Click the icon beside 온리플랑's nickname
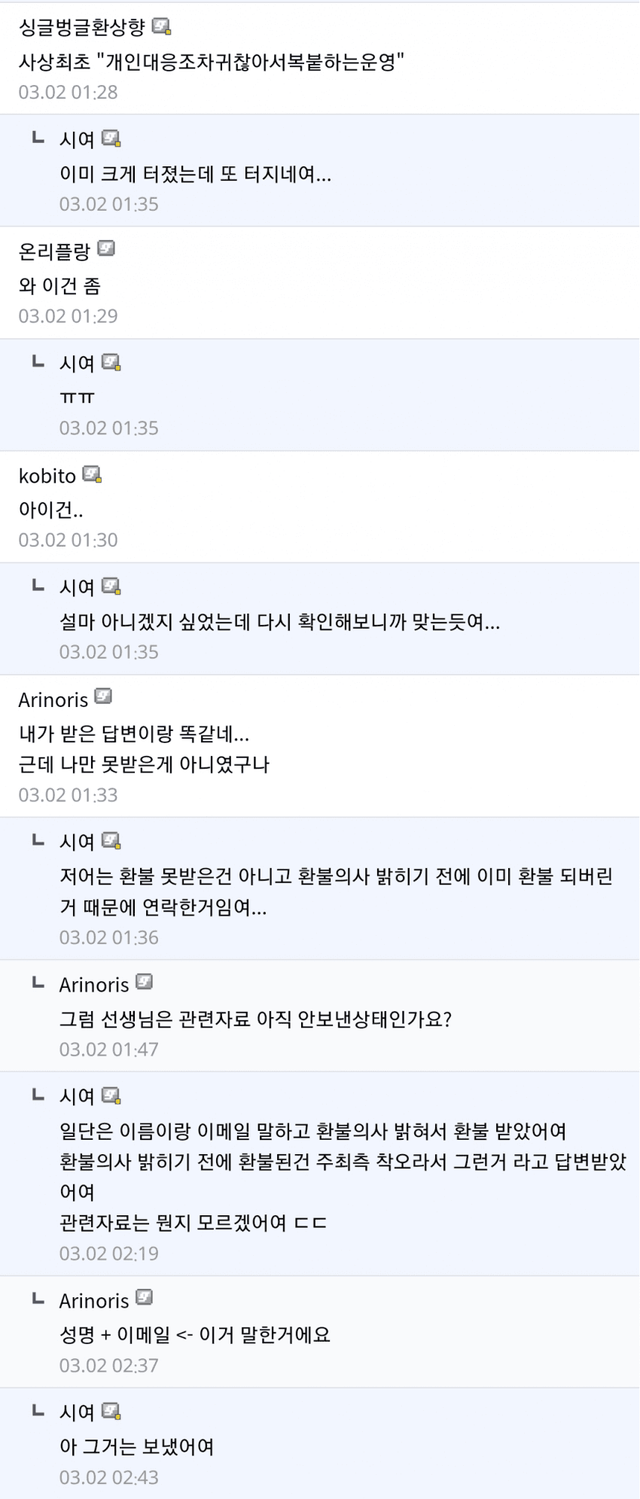 (x=106, y=249)
